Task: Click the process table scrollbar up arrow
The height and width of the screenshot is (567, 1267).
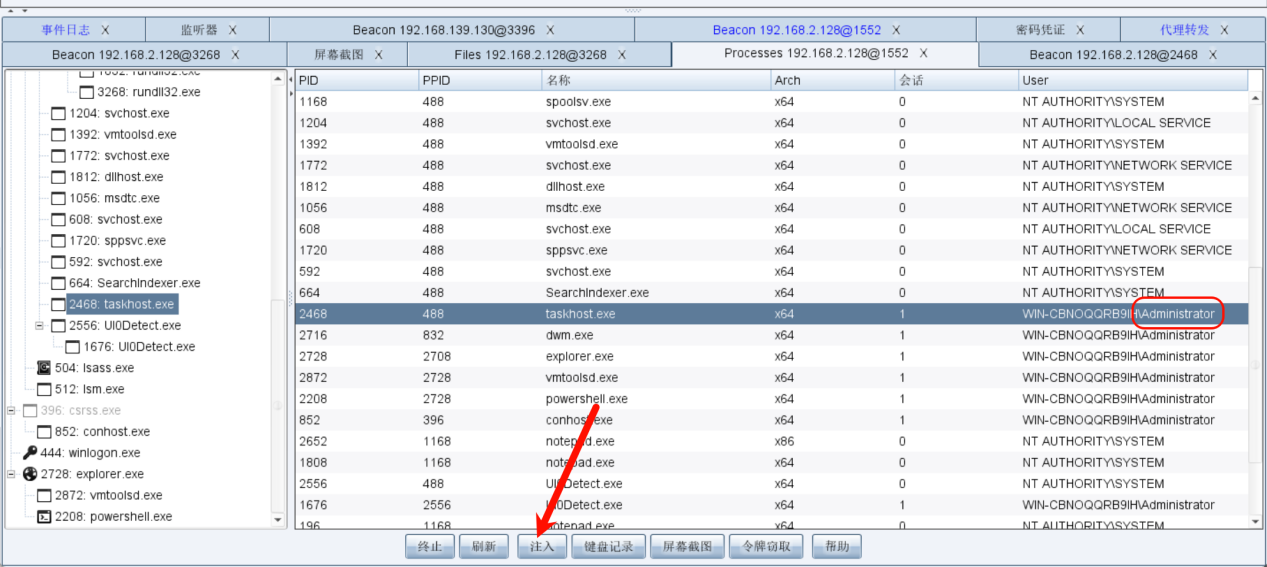Action: 1256,97
